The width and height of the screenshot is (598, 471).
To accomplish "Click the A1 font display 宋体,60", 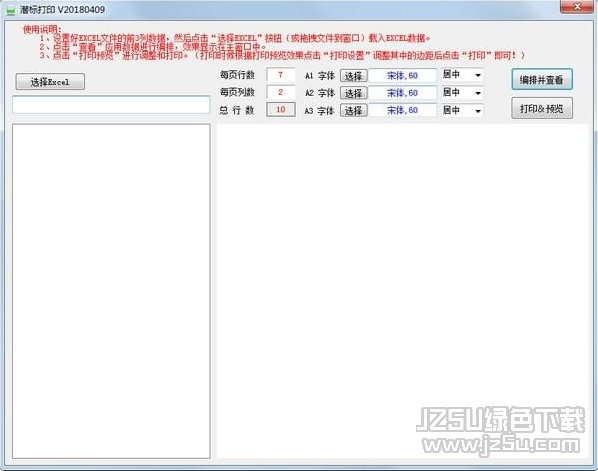I will point(402,76).
